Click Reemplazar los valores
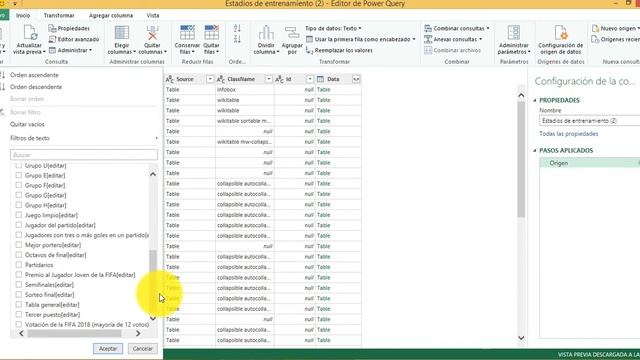 (x=339, y=50)
